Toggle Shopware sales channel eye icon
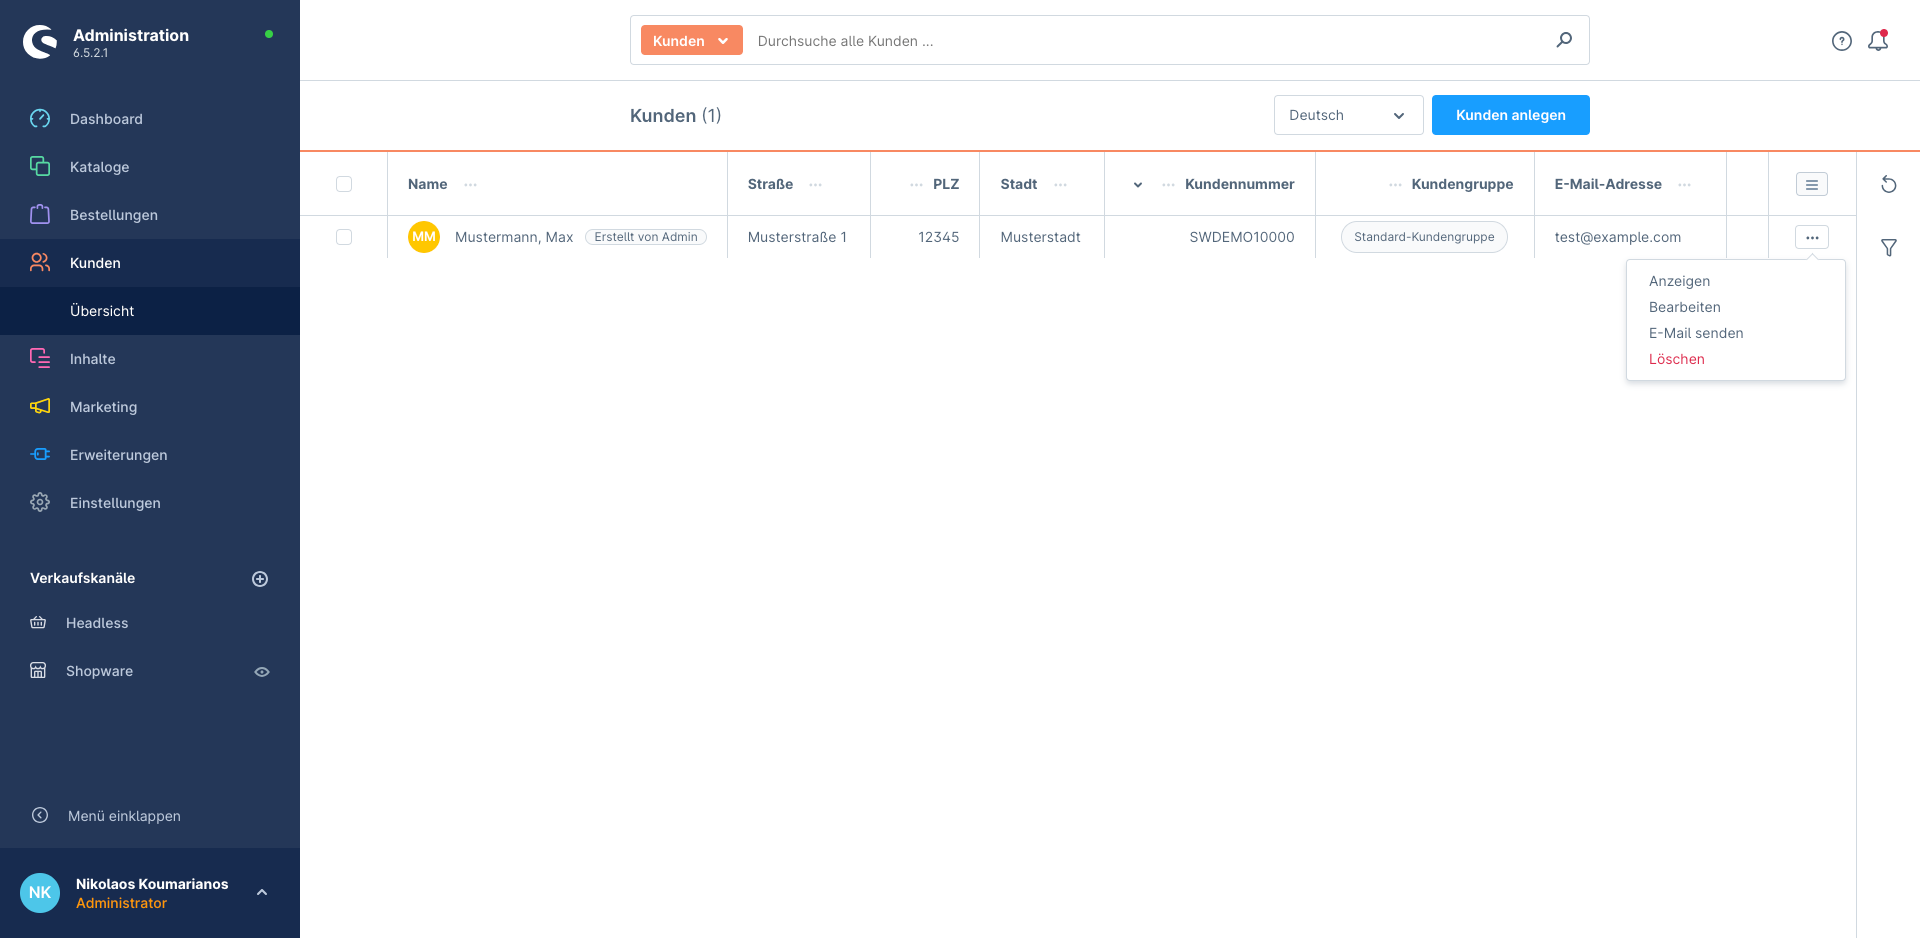Screen dimensions: 1920x938 (262, 672)
